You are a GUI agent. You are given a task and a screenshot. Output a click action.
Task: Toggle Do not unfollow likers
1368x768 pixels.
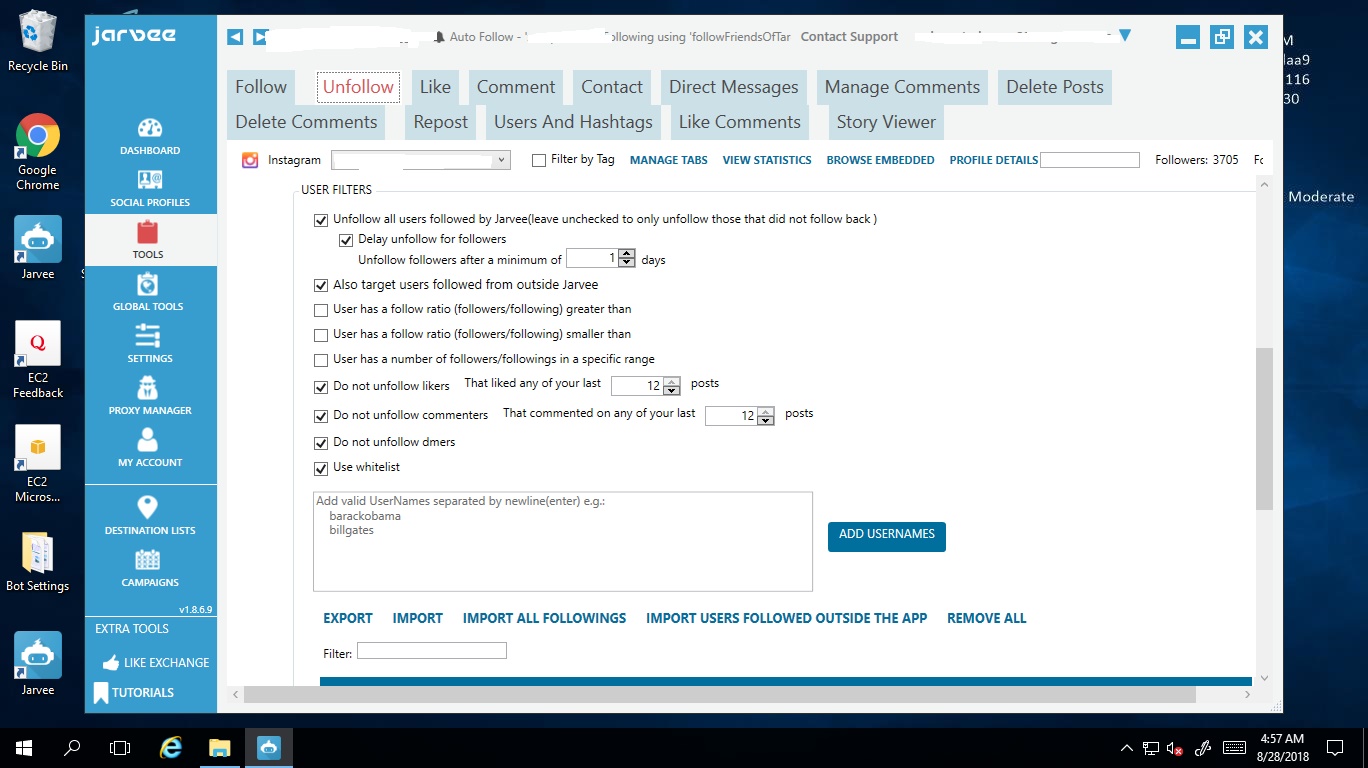pos(321,387)
